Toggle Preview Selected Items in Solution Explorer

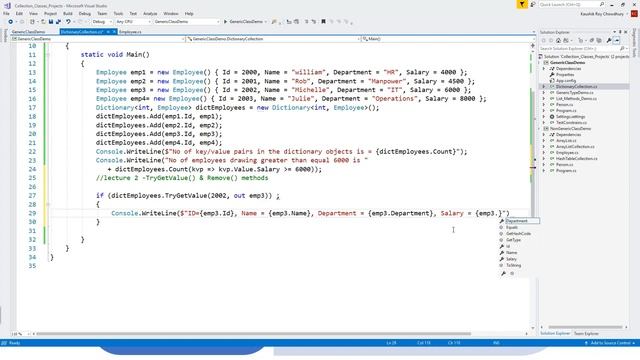point(617,40)
